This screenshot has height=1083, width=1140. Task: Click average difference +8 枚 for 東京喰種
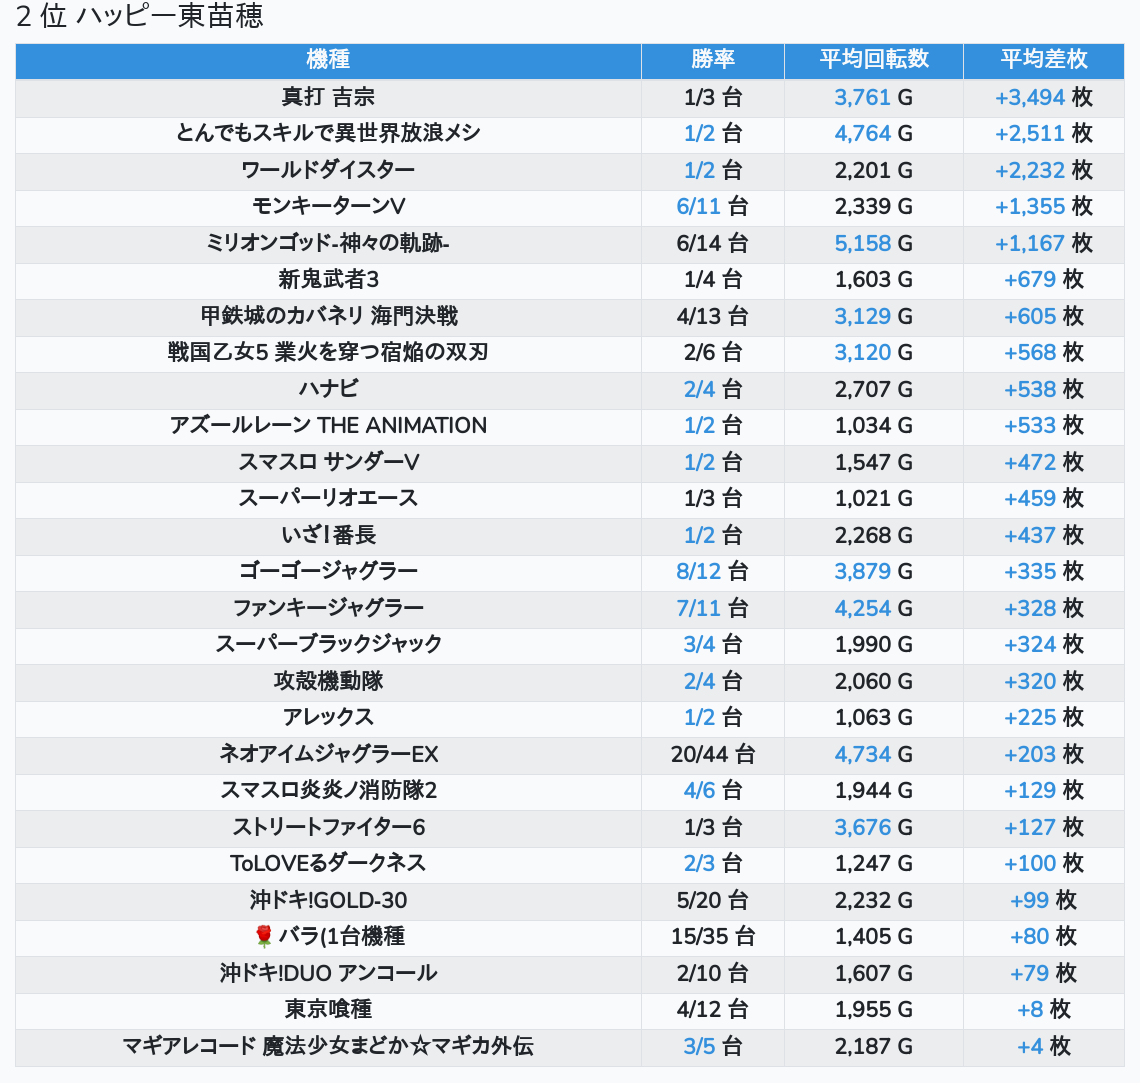point(1043,1009)
